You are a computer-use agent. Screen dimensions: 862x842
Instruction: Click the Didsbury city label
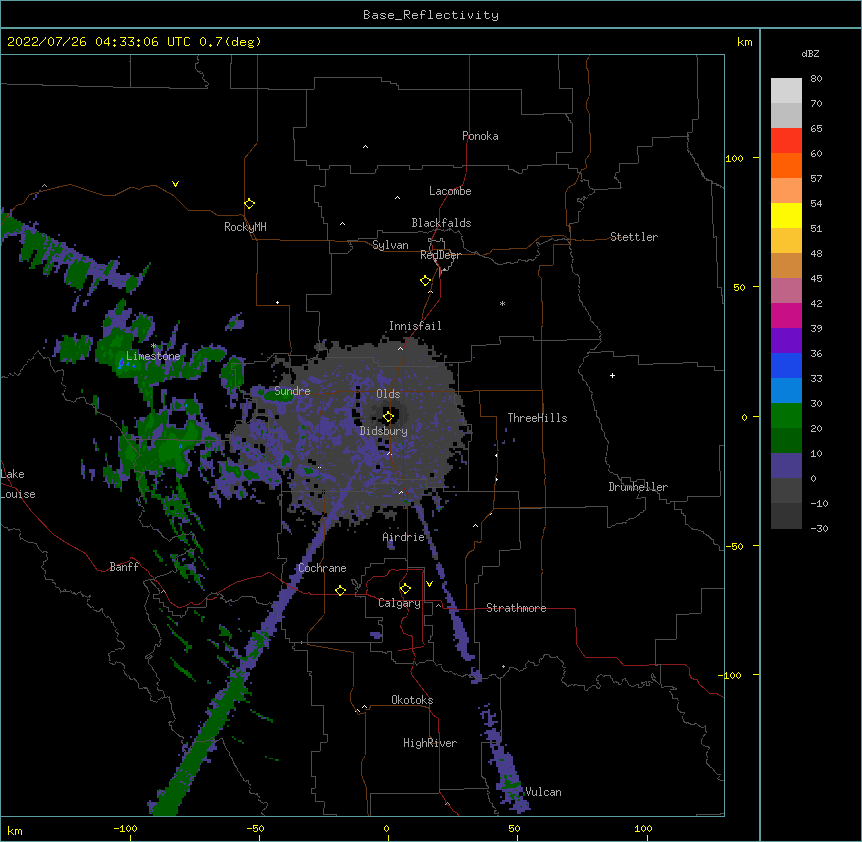[x=384, y=431]
